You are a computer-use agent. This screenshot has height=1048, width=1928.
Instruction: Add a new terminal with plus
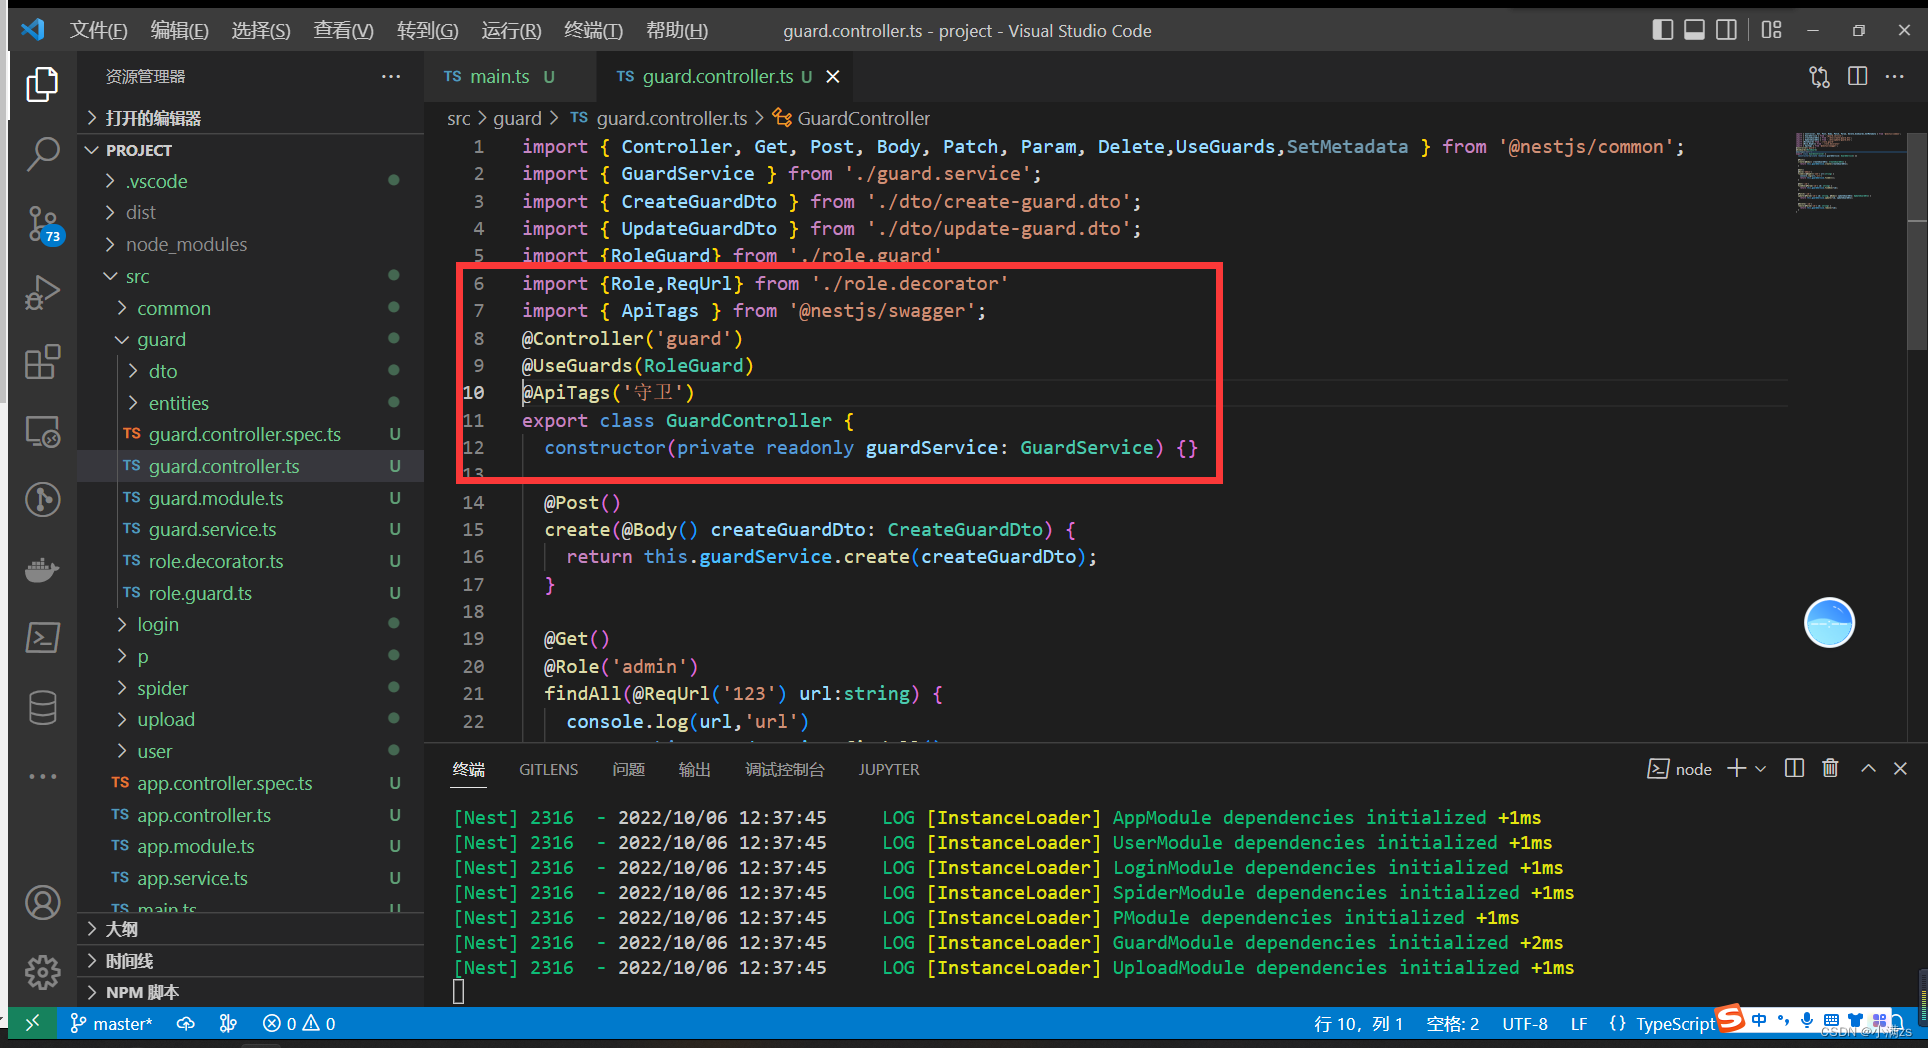(x=1736, y=768)
